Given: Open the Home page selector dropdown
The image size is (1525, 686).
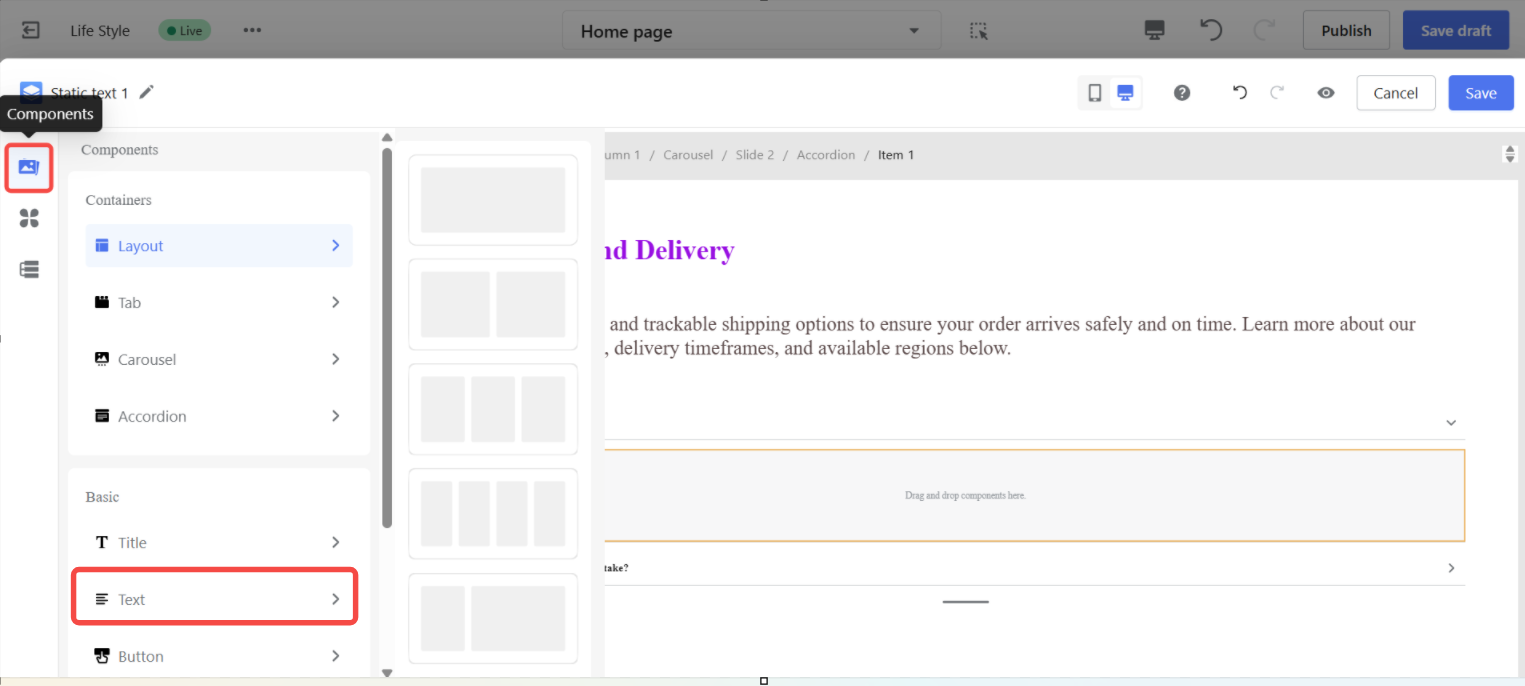Looking at the screenshot, I should [x=751, y=31].
